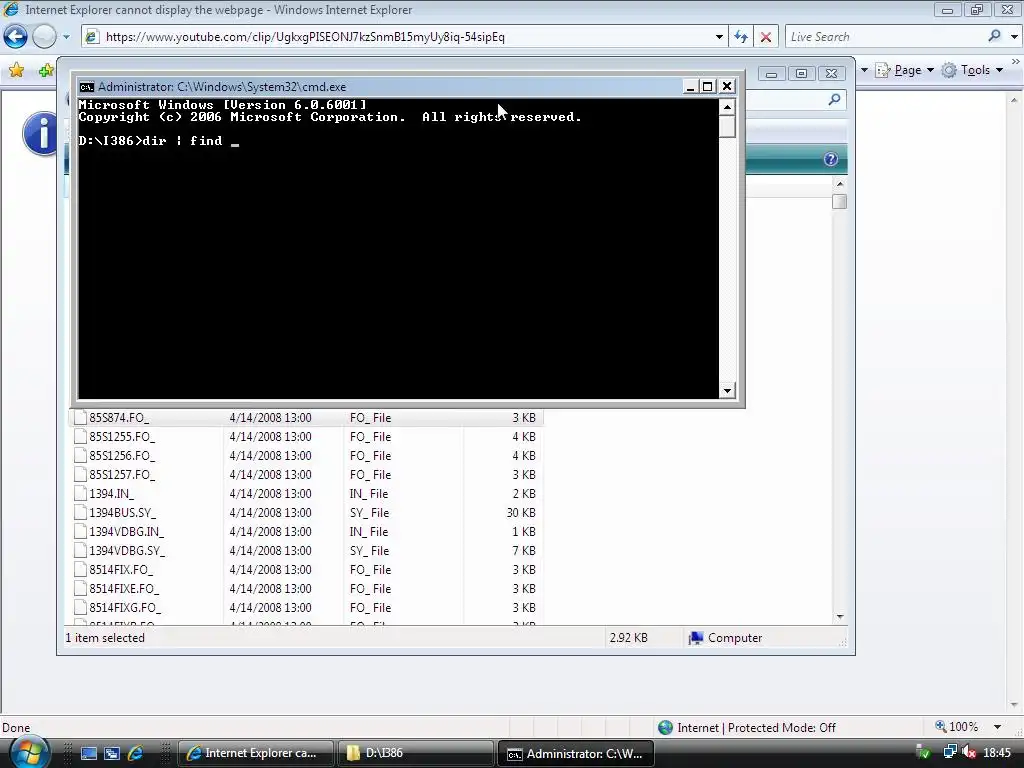1024x768 pixels.
Task: Expand the toolbar overflow chevron
Action: (1016, 61)
